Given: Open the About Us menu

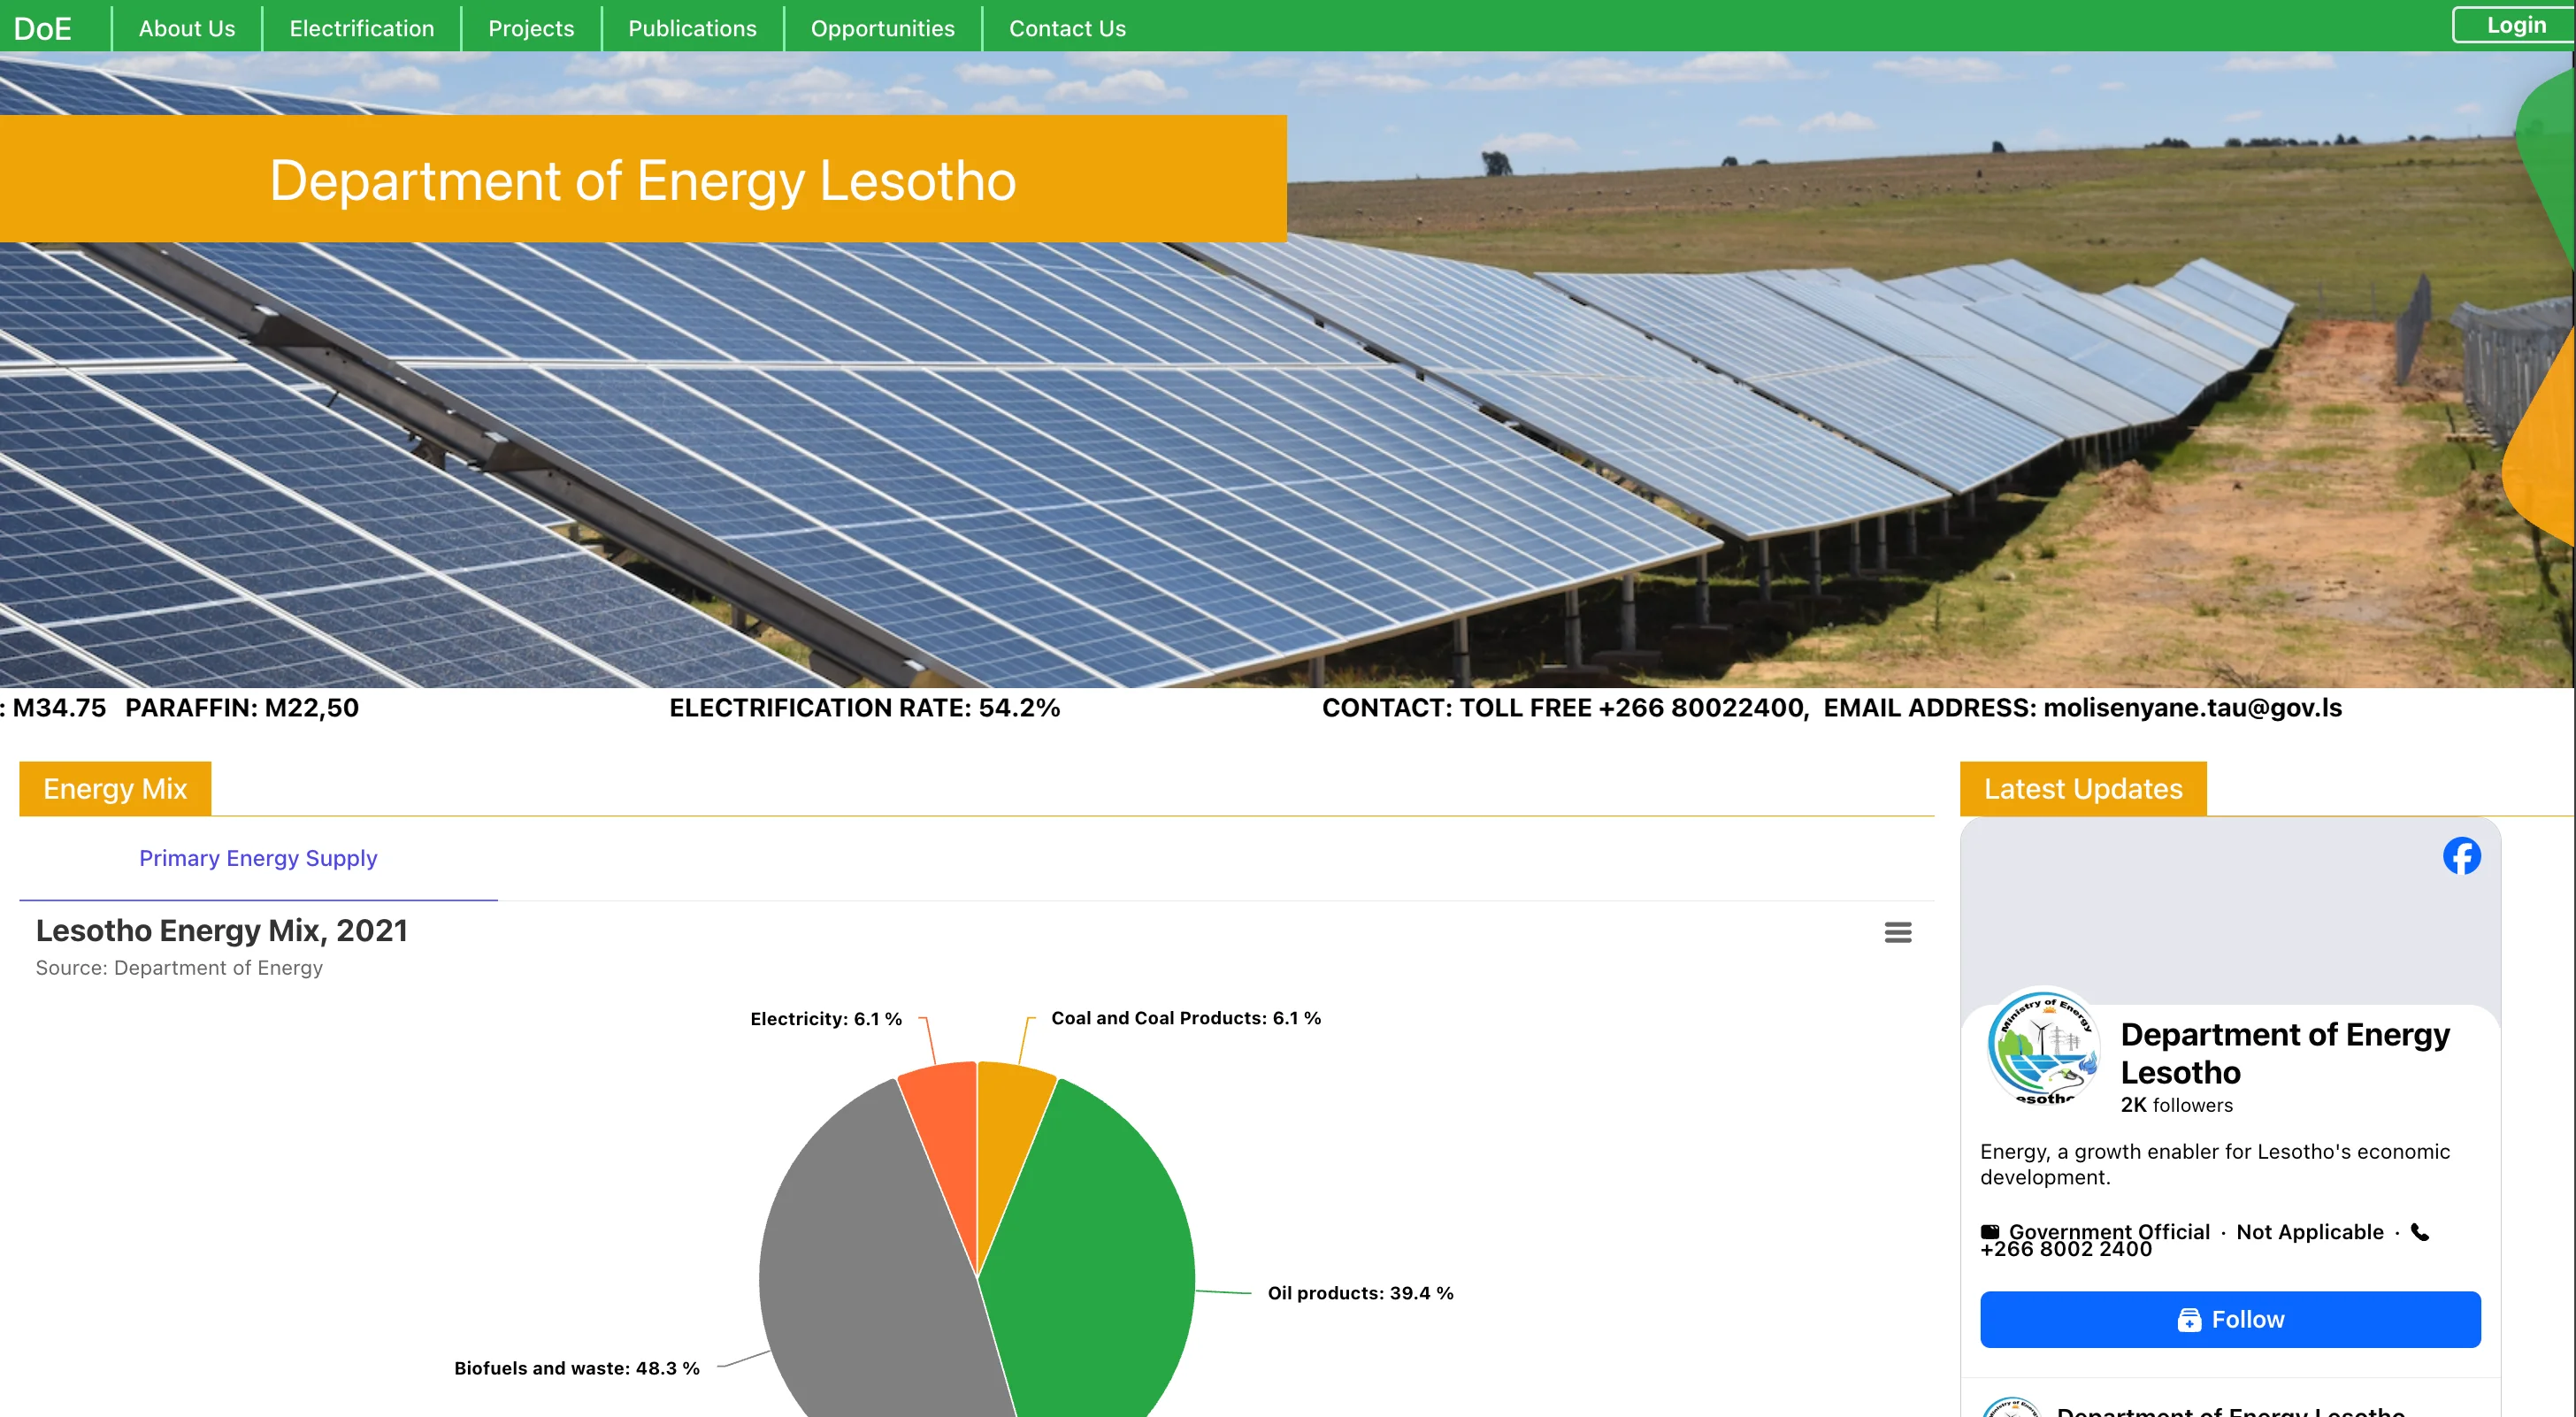Looking at the screenshot, I should click(x=187, y=28).
